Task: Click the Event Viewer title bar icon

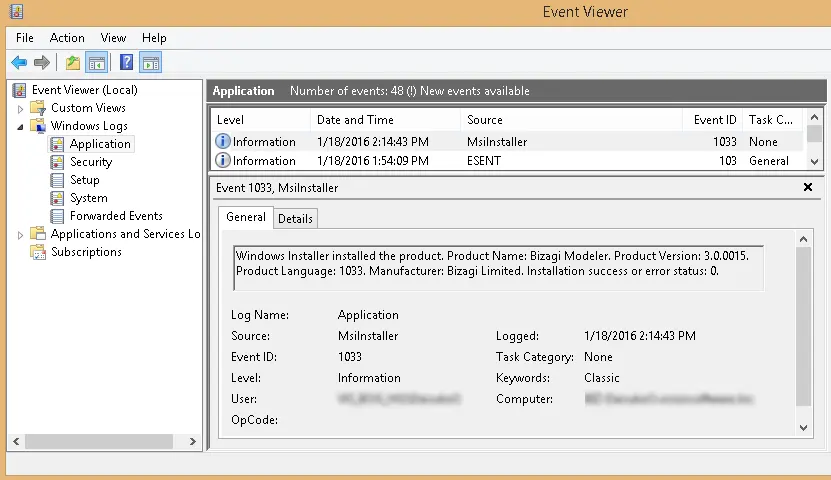Action: [16, 11]
